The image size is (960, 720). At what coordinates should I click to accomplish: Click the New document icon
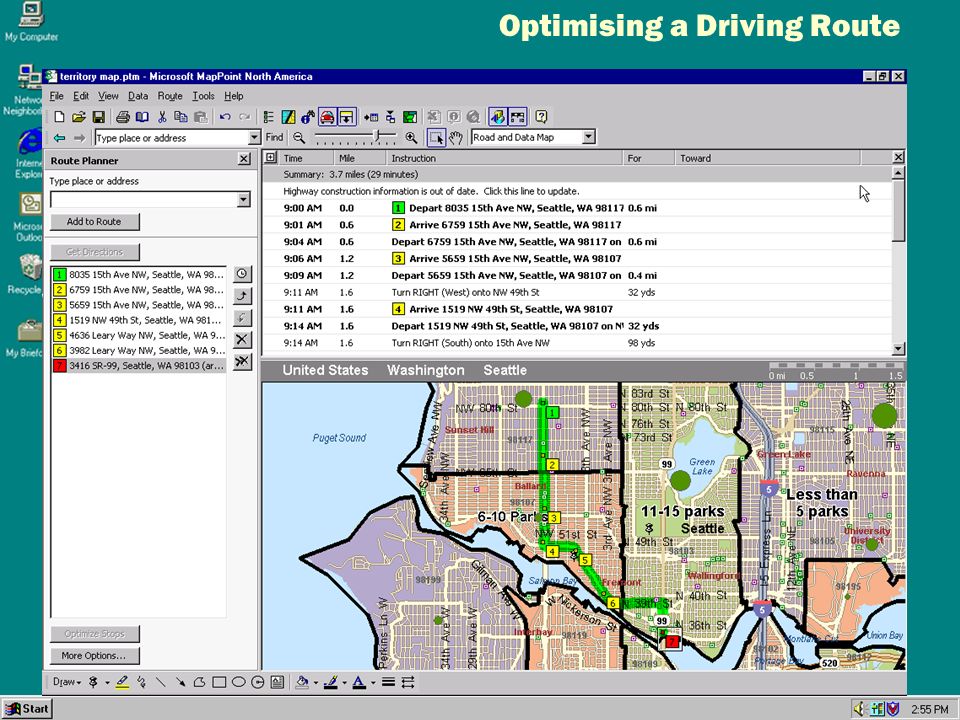59,117
